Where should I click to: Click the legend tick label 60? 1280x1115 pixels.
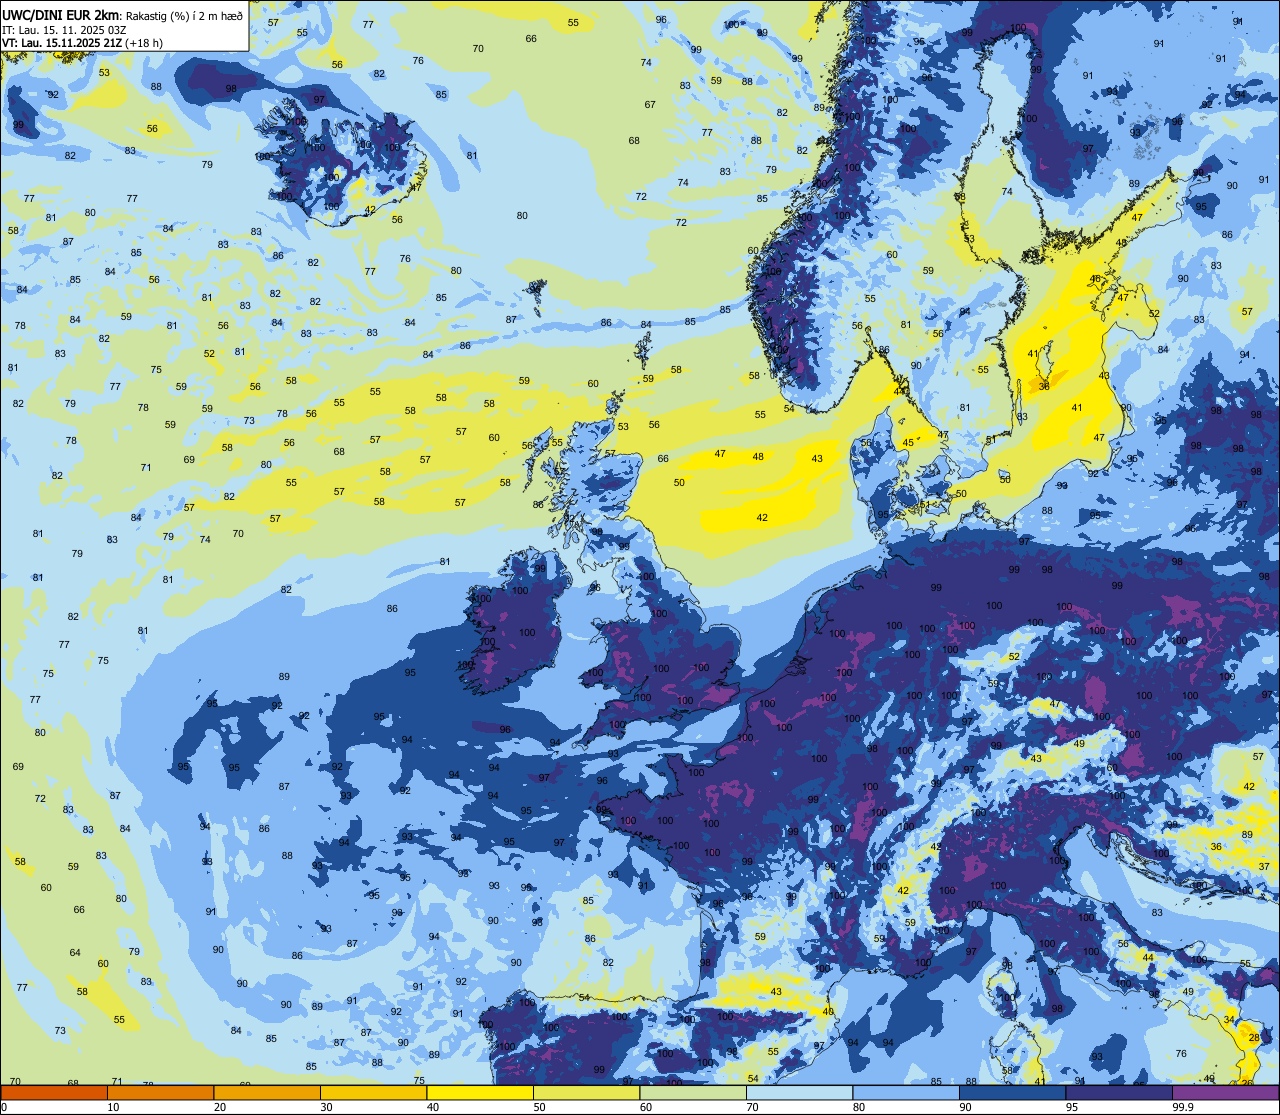(646, 1107)
